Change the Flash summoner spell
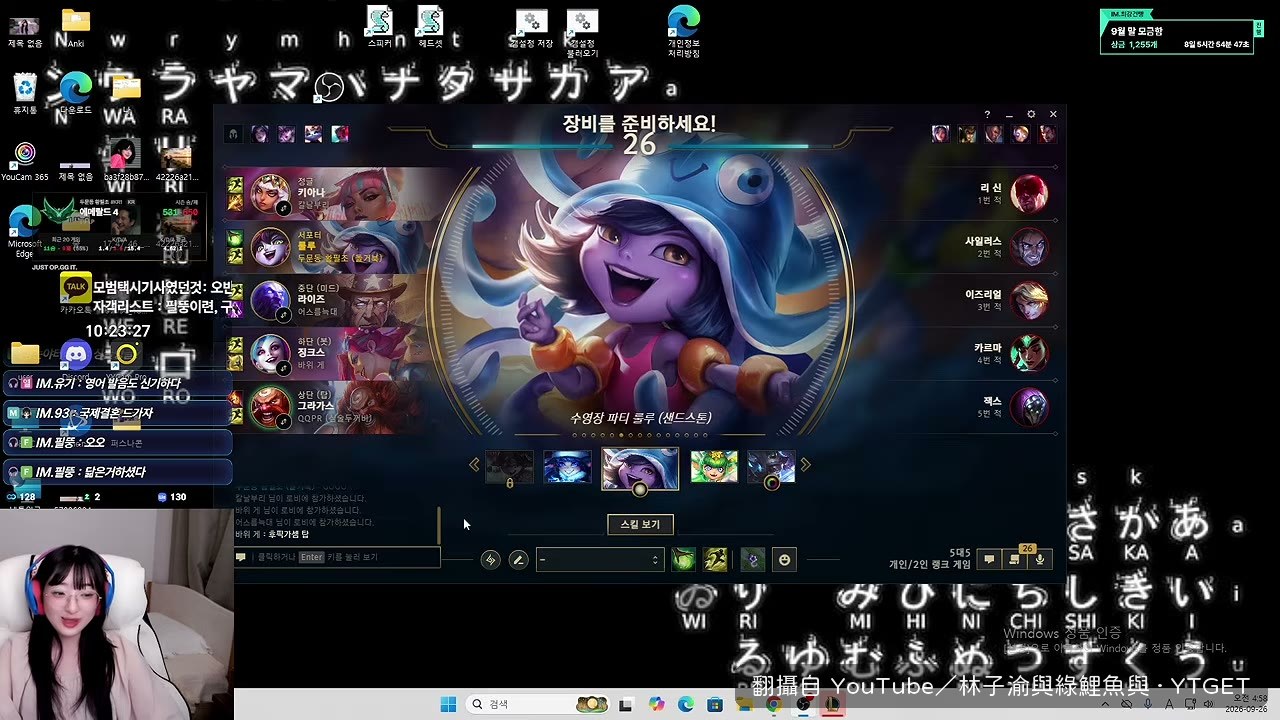 tap(715, 560)
